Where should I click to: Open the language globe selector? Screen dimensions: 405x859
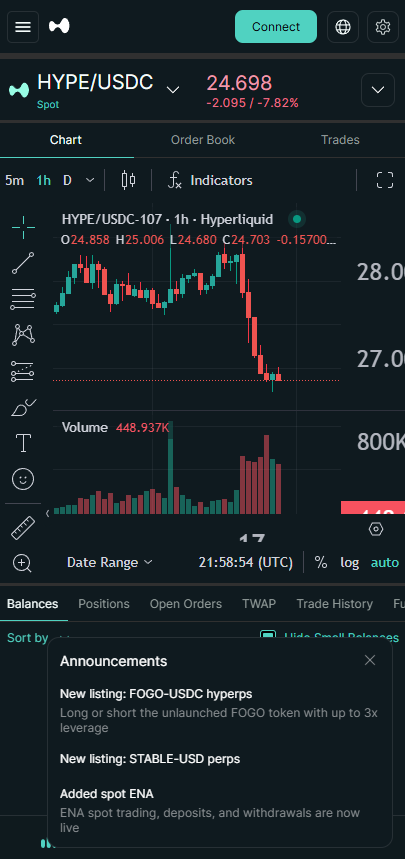pyautogui.click(x=343, y=27)
